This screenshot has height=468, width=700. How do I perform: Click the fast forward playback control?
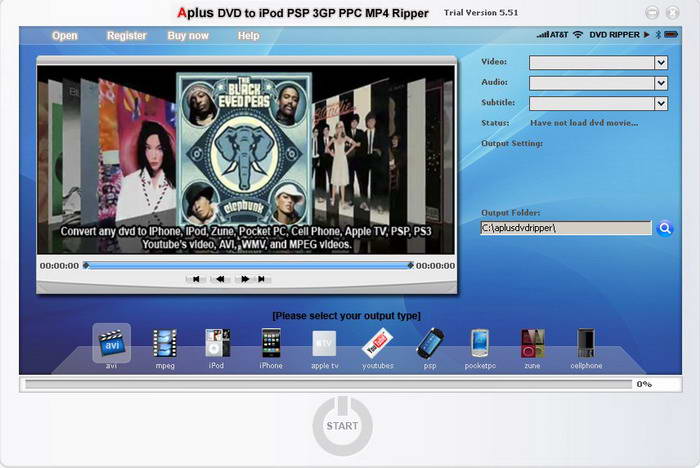[x=245, y=279]
